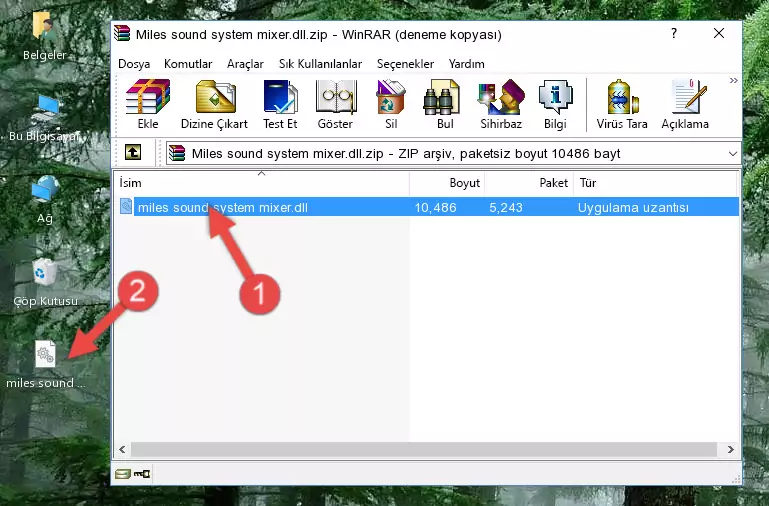Click the WinRAR title bar icon
The width and height of the screenshot is (769, 506).
click(x=122, y=34)
